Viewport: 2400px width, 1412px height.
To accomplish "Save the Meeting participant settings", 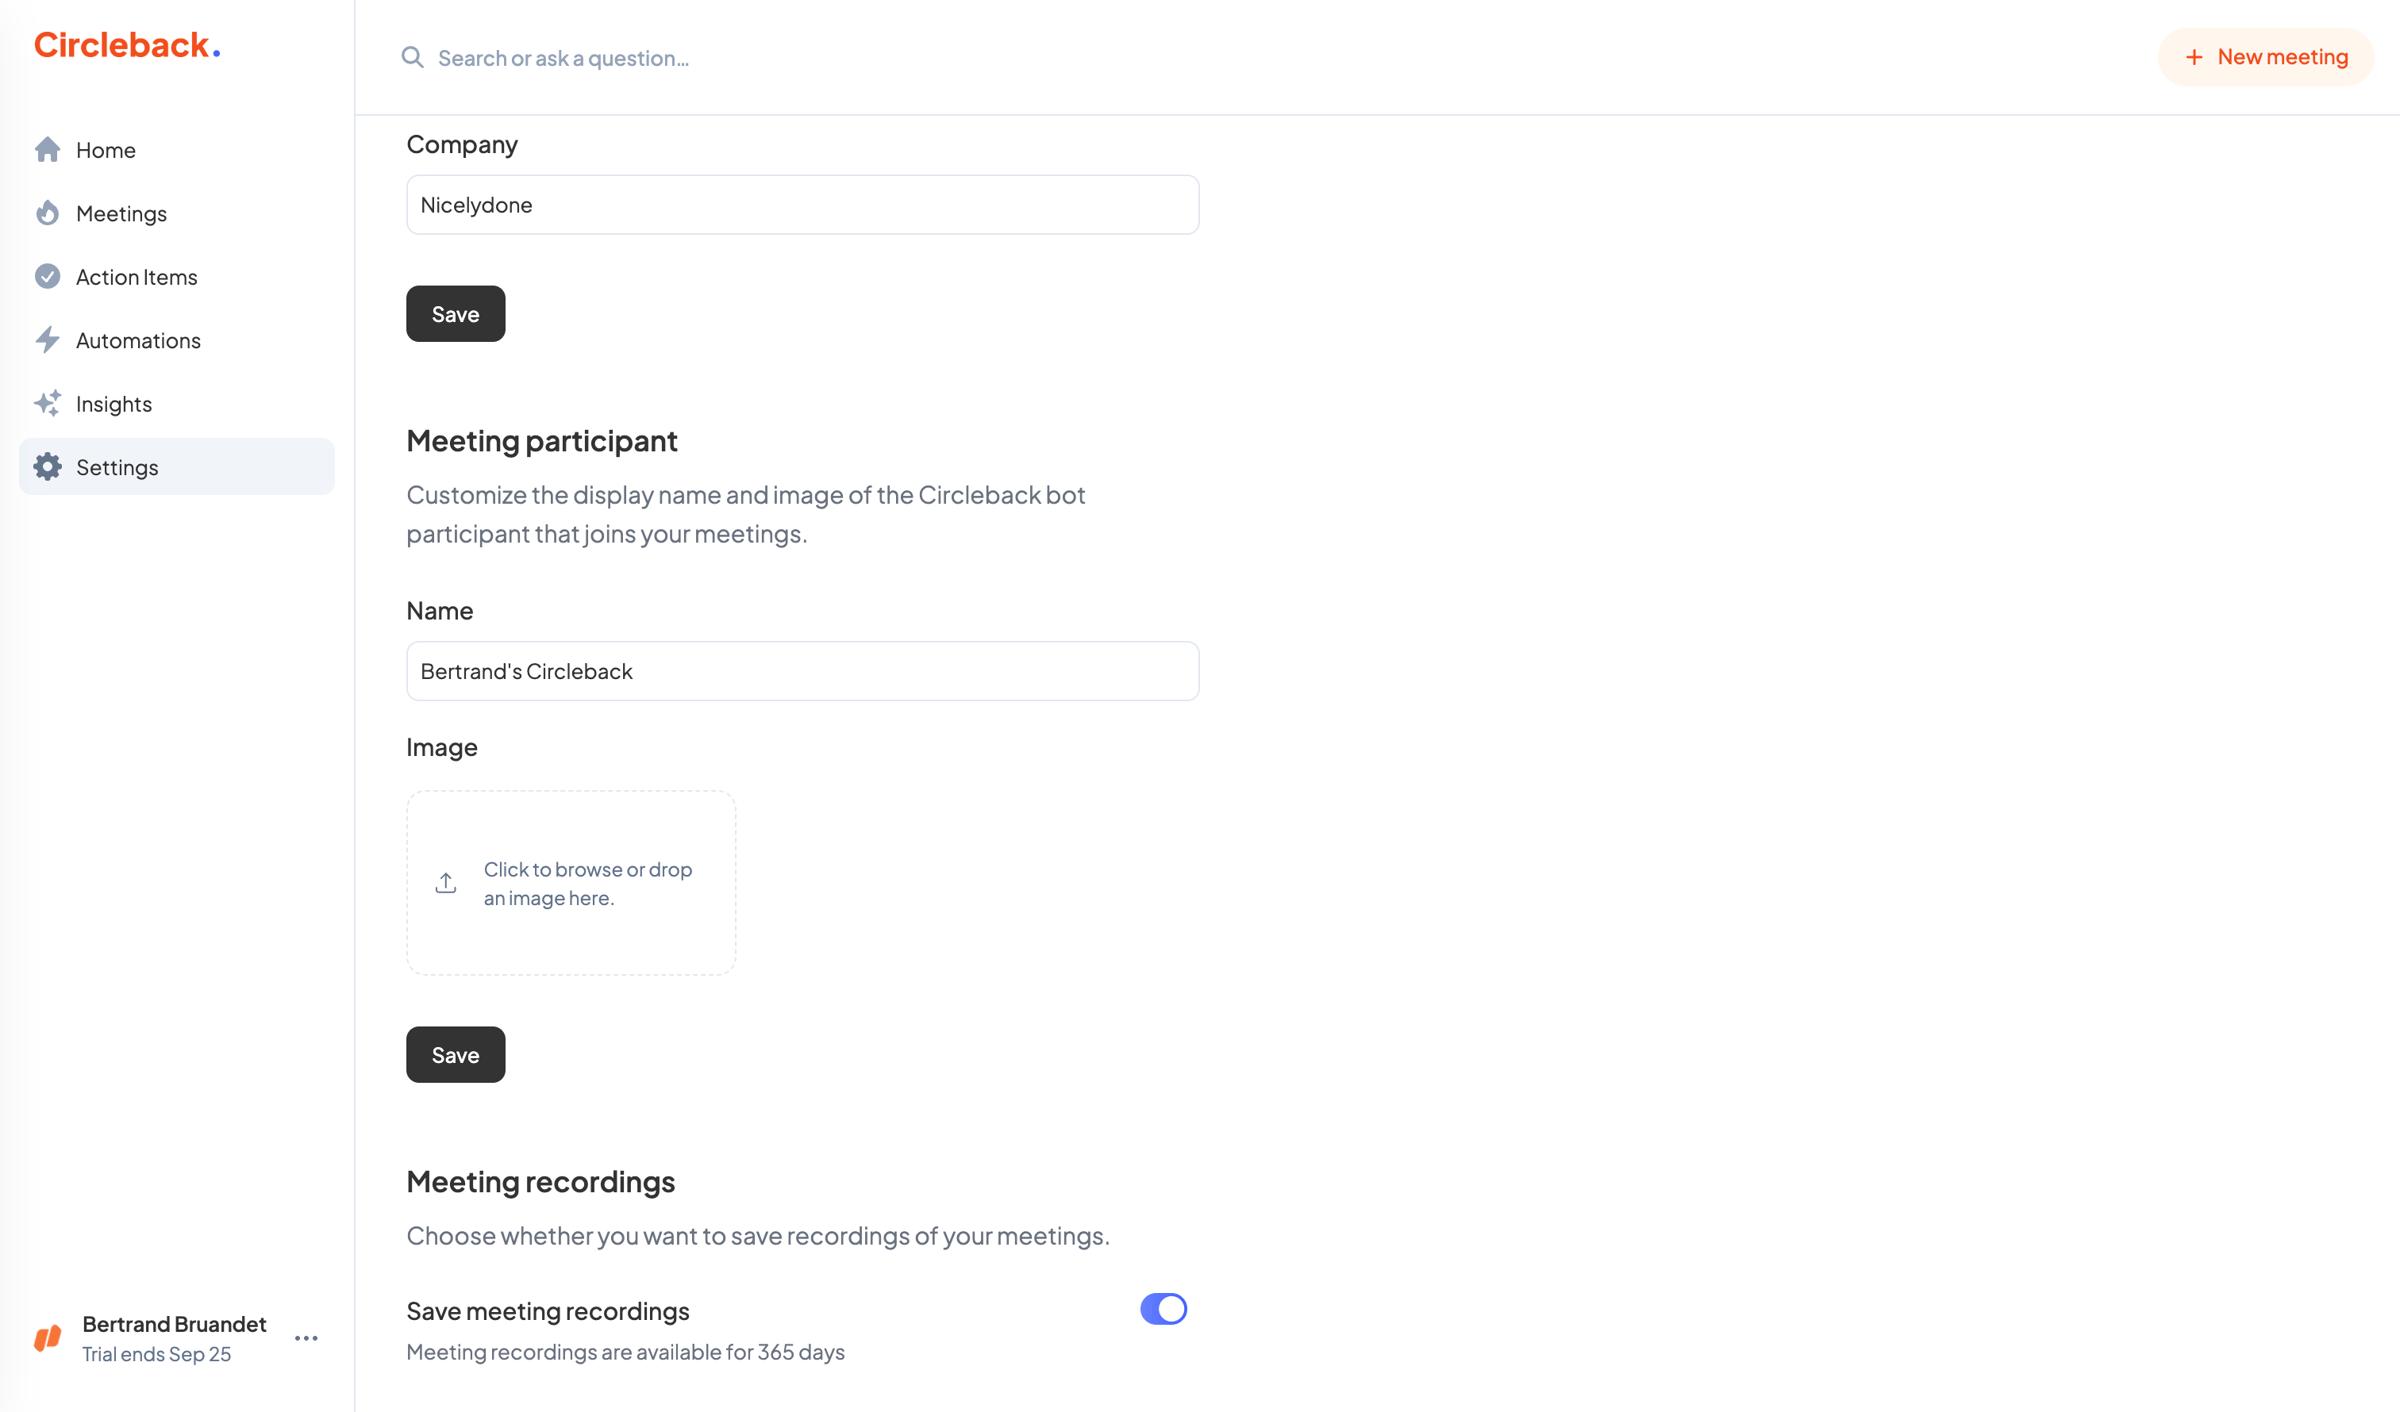I will point(455,1055).
